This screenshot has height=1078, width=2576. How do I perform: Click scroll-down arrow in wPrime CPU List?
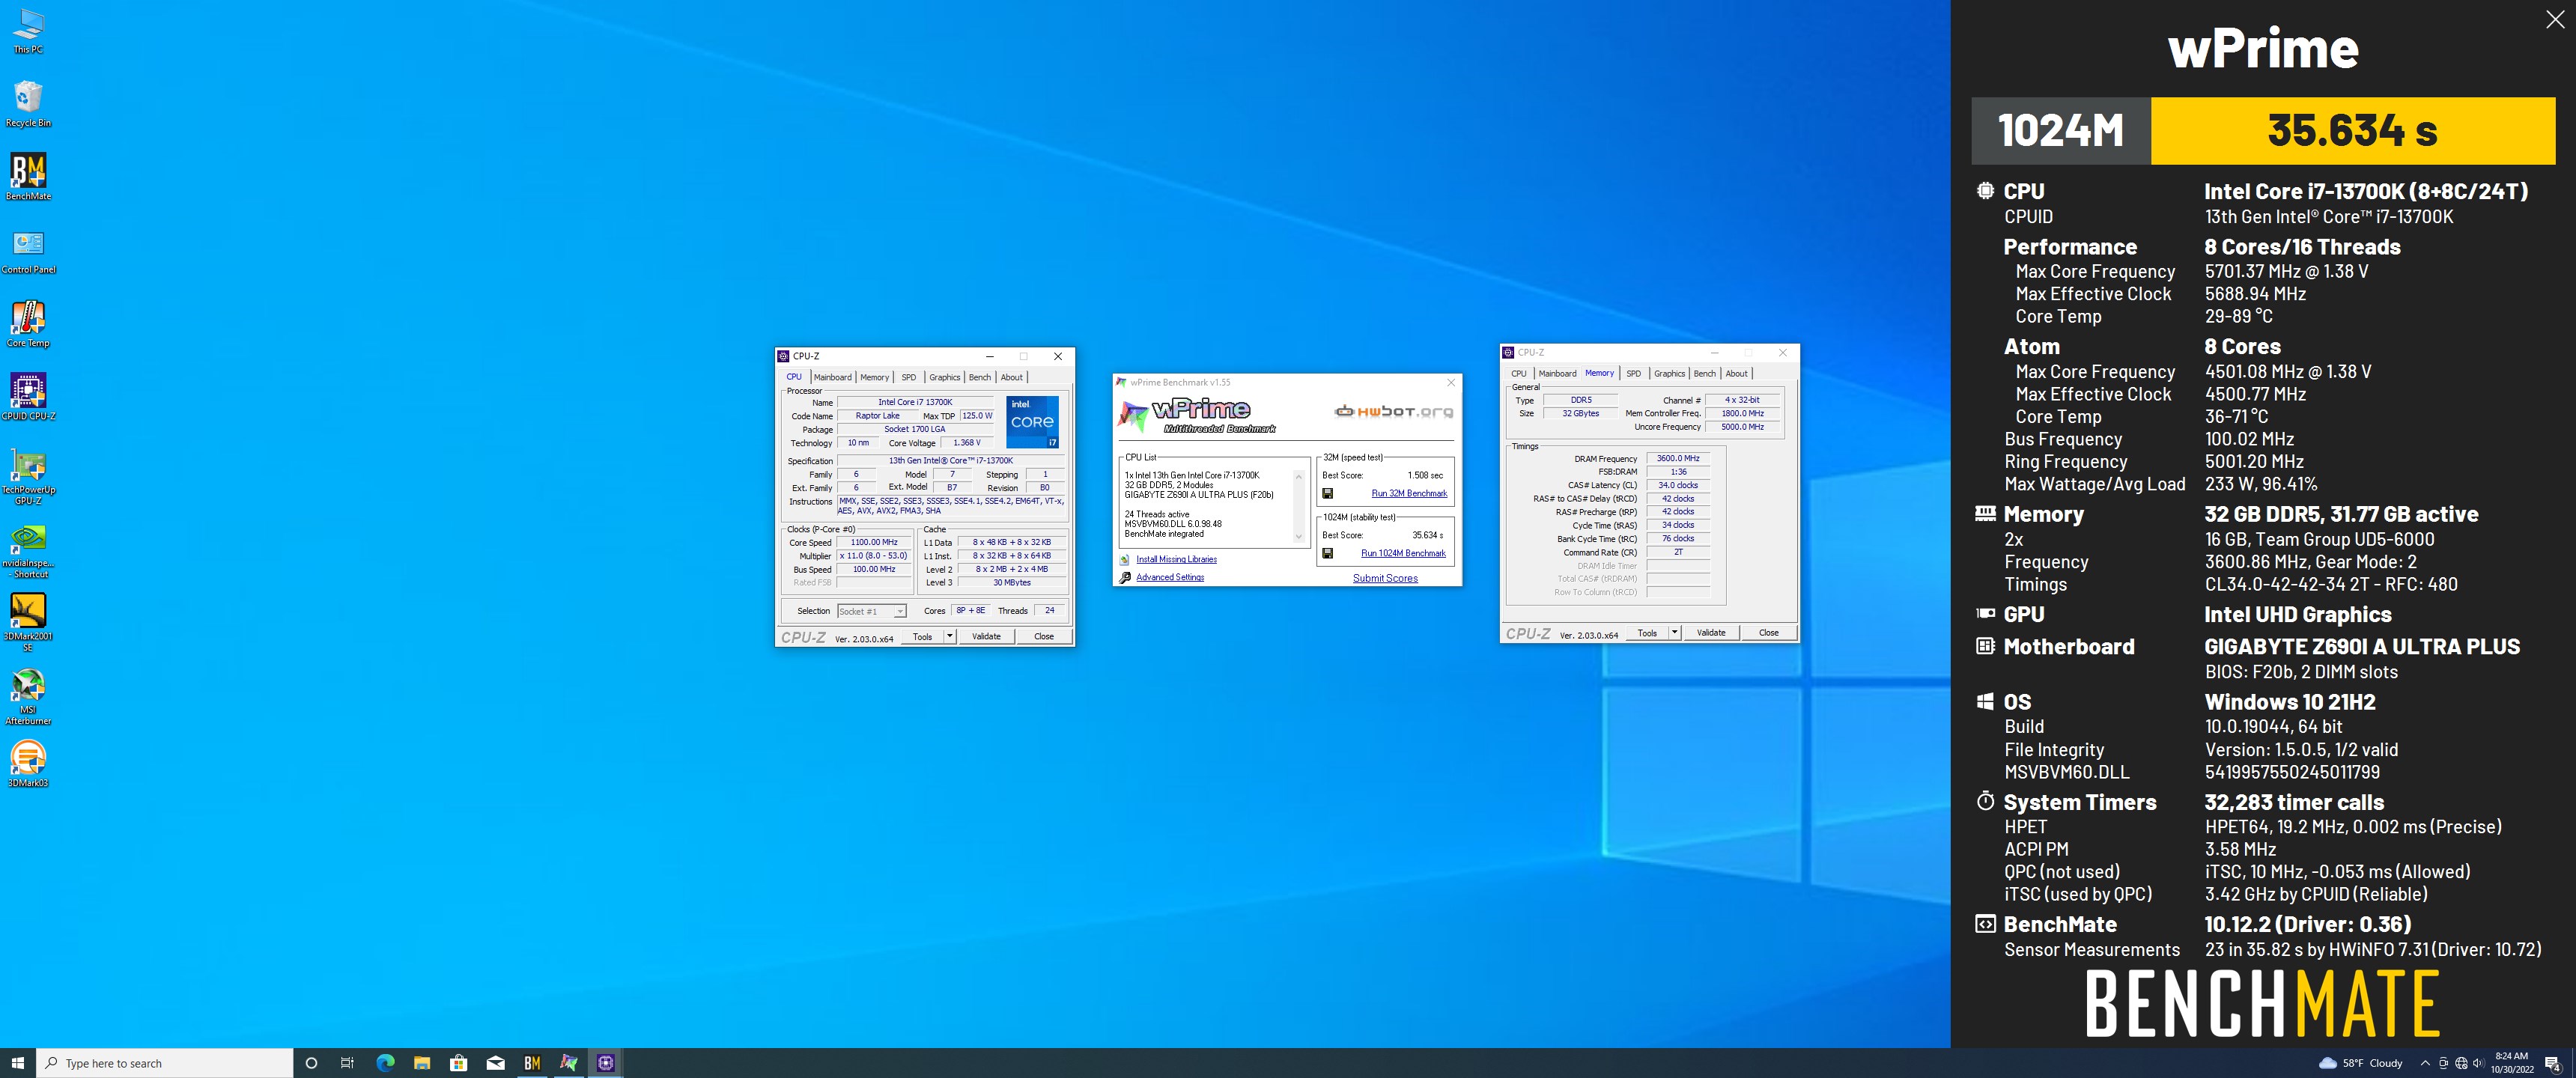[1299, 537]
